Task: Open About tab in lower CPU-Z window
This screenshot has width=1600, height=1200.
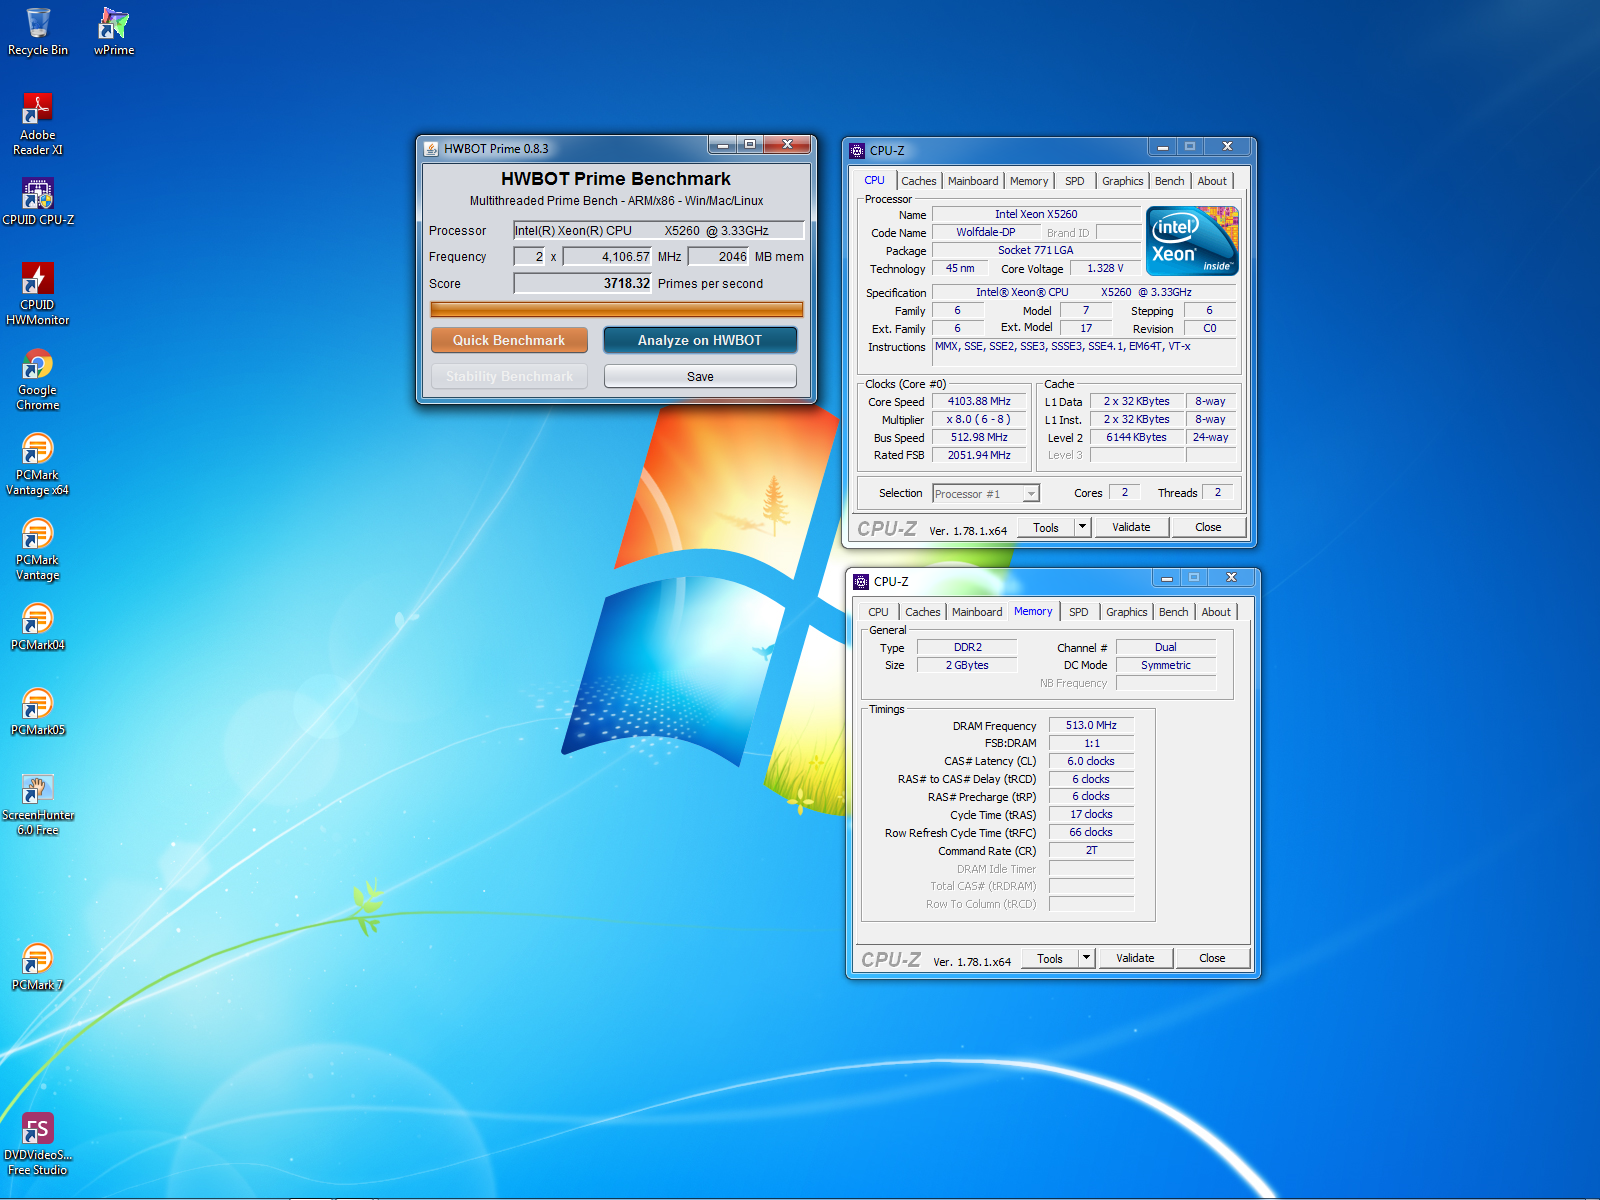Action: (1216, 612)
